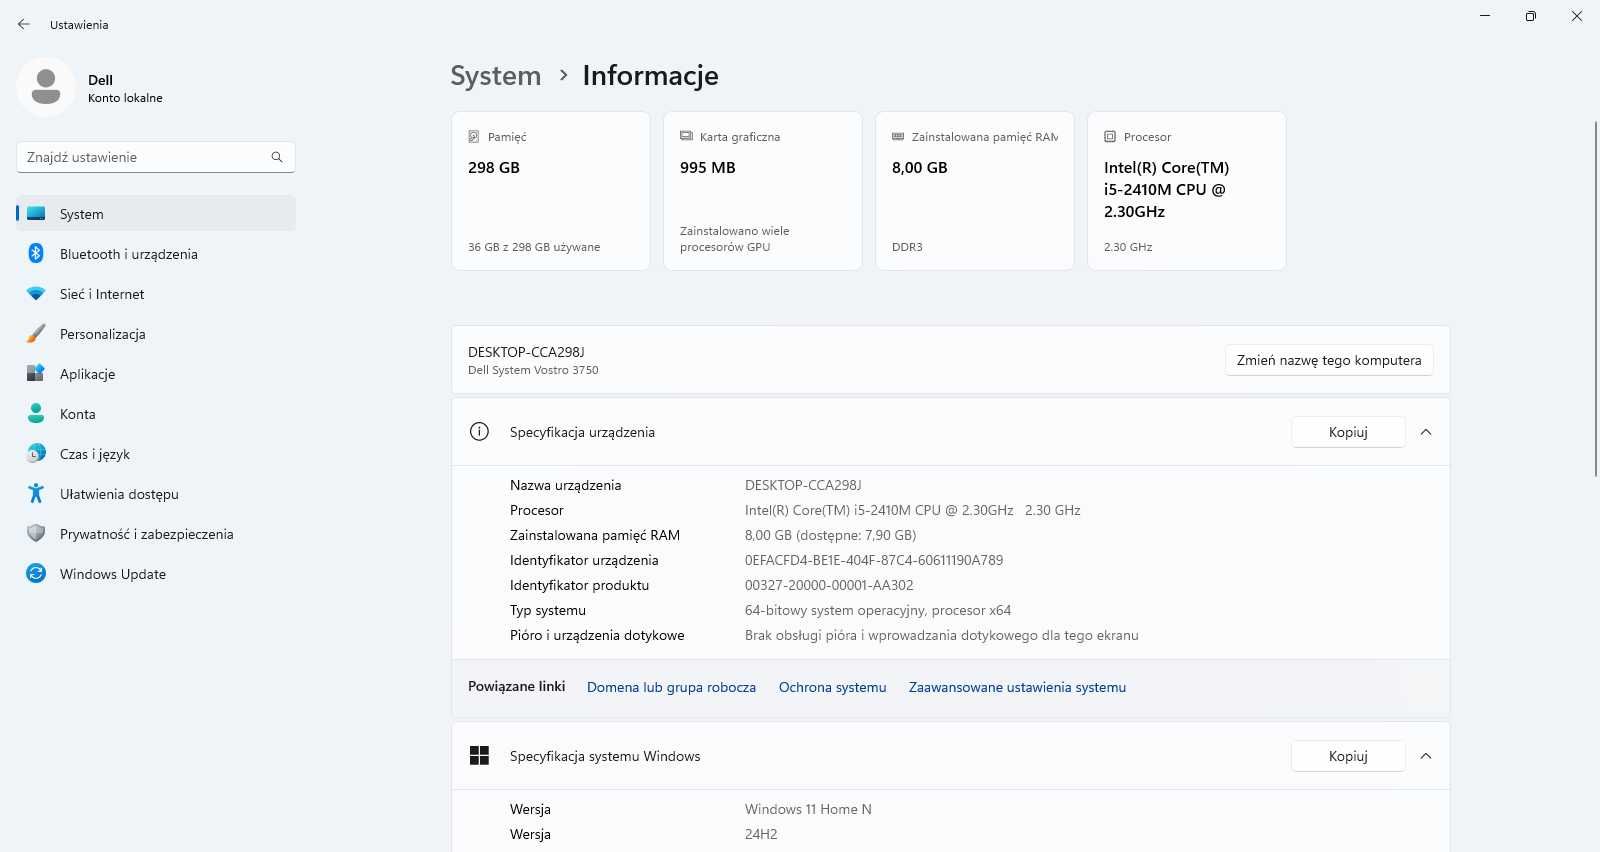Open the Bluetooth icon in the sidebar

coord(36,254)
